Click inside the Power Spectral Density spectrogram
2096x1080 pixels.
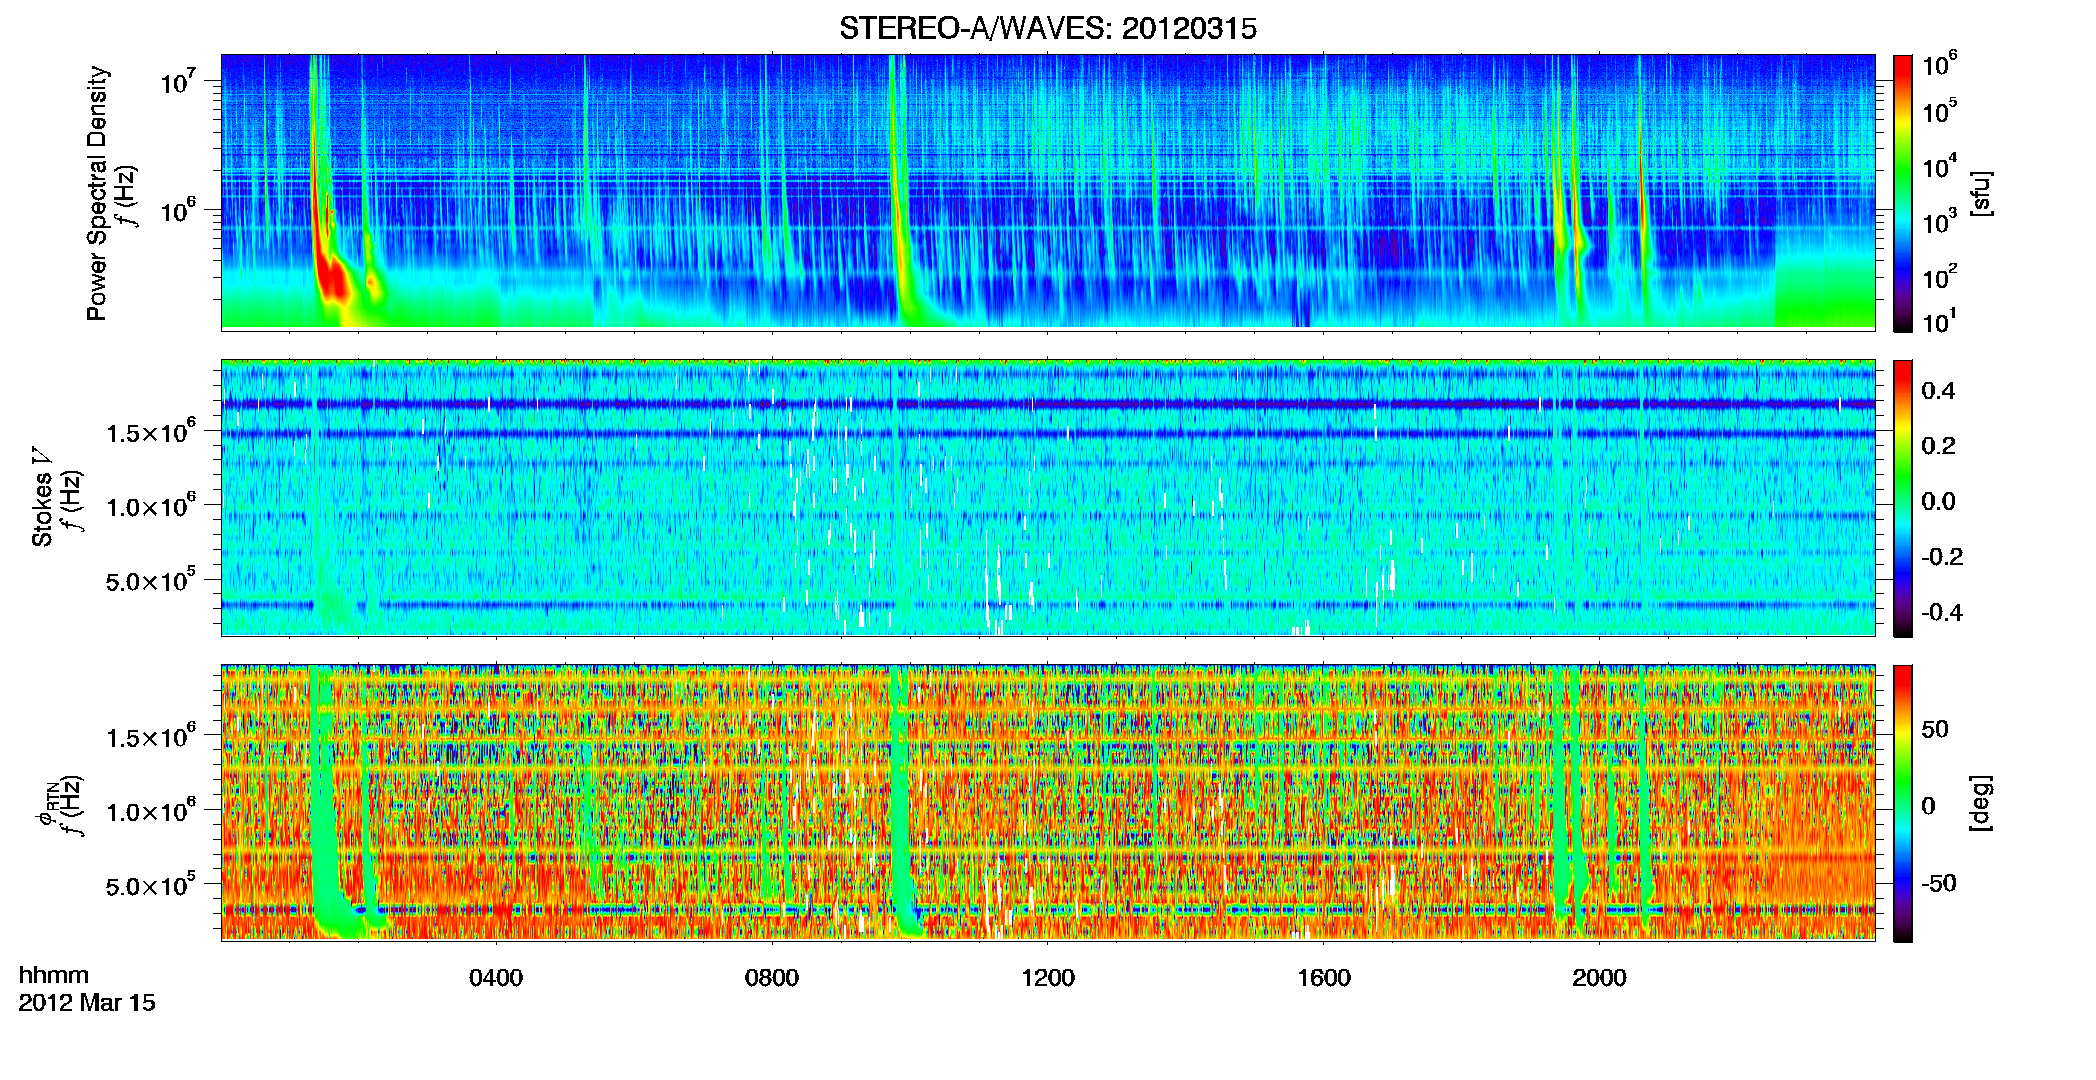pyautogui.click(x=1048, y=191)
